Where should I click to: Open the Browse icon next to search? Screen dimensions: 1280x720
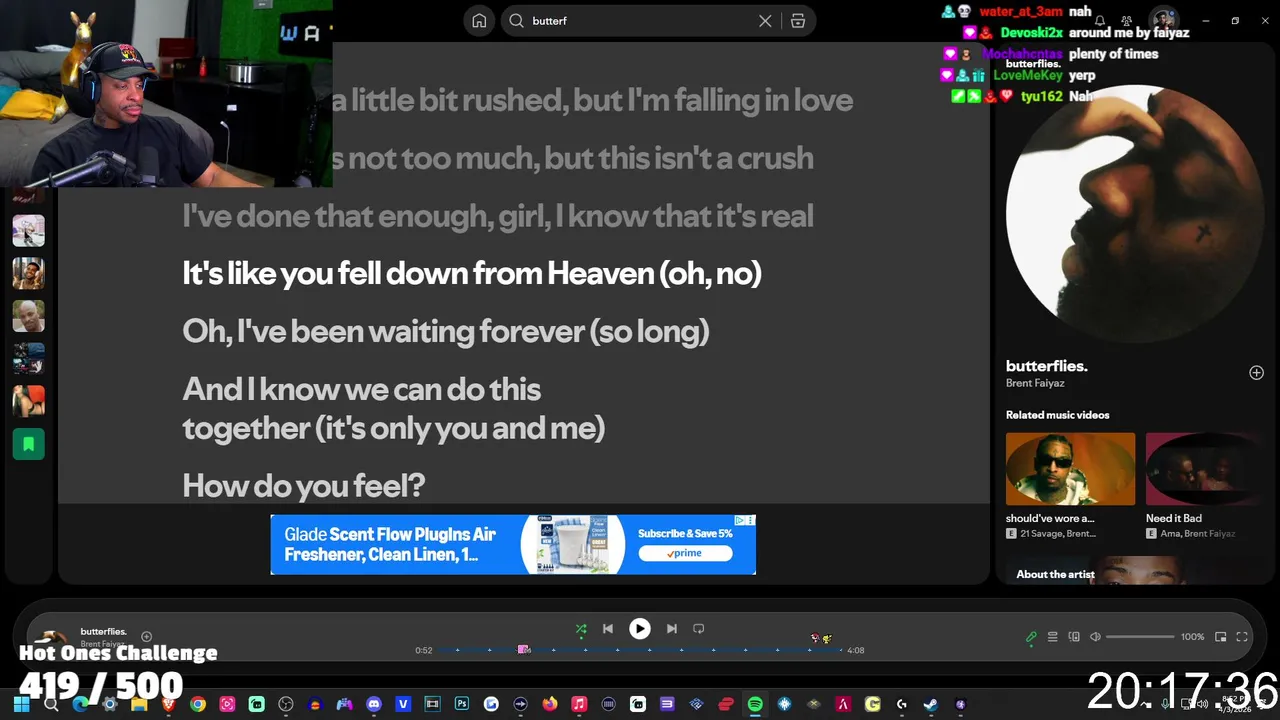tap(798, 21)
